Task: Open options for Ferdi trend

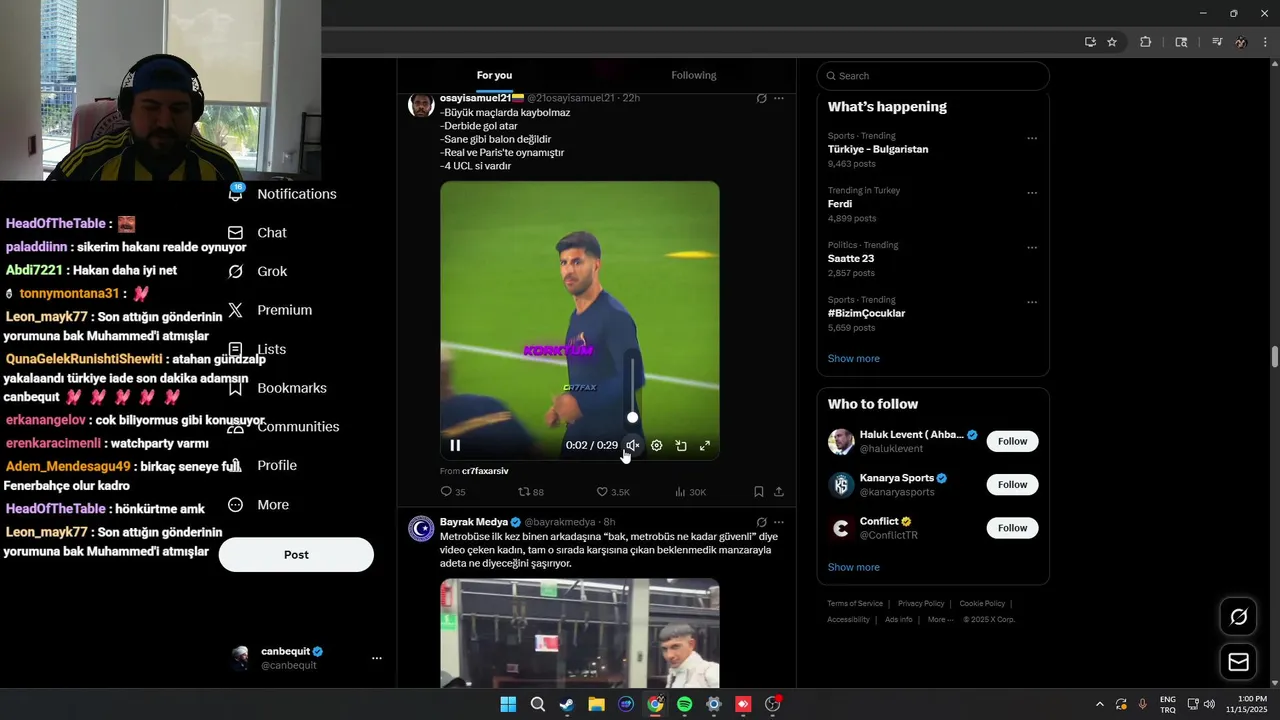Action: (1032, 193)
